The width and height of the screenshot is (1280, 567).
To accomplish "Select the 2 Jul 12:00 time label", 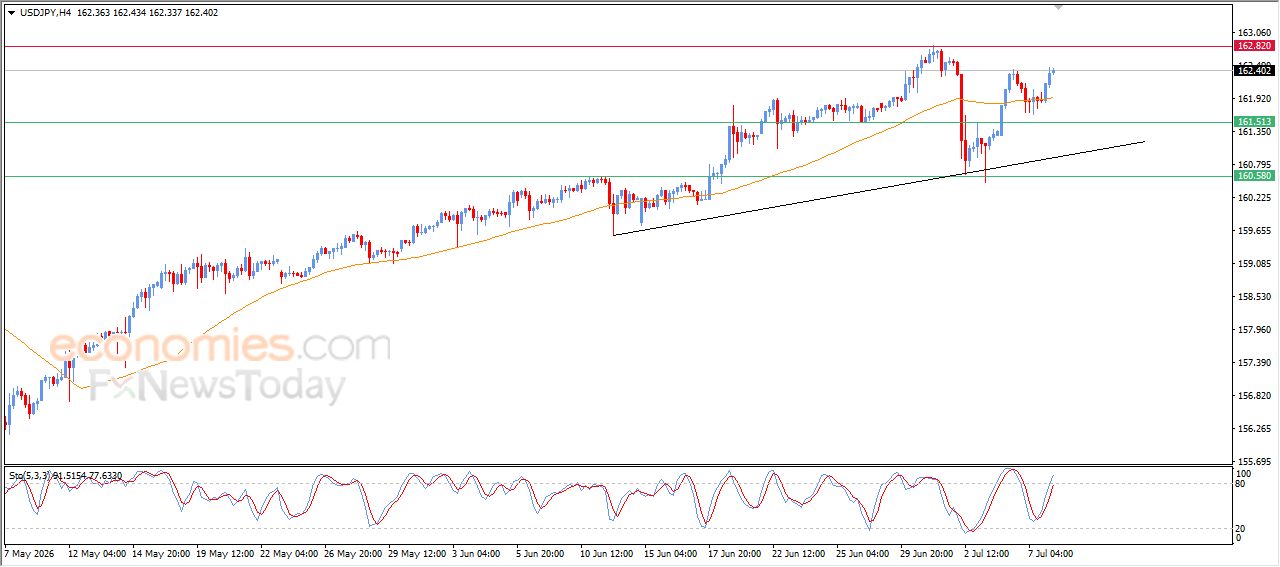I will 985,552.
